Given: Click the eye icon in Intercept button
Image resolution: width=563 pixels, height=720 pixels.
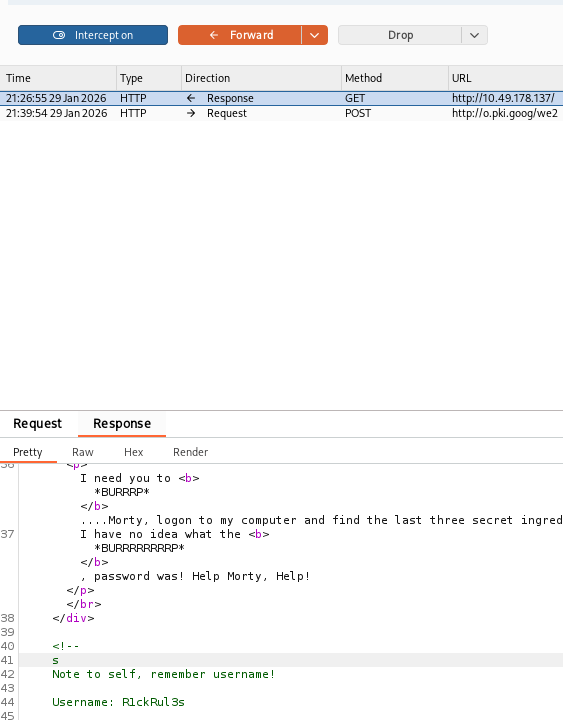Looking at the screenshot, I should [59, 35].
